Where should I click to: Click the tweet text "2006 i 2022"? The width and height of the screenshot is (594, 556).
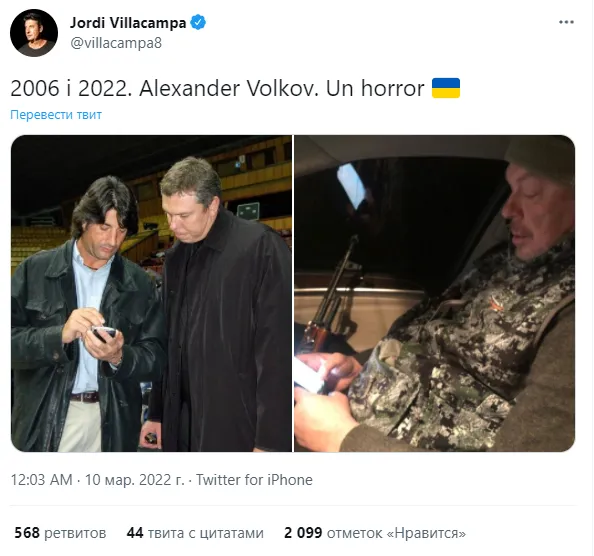click(71, 89)
